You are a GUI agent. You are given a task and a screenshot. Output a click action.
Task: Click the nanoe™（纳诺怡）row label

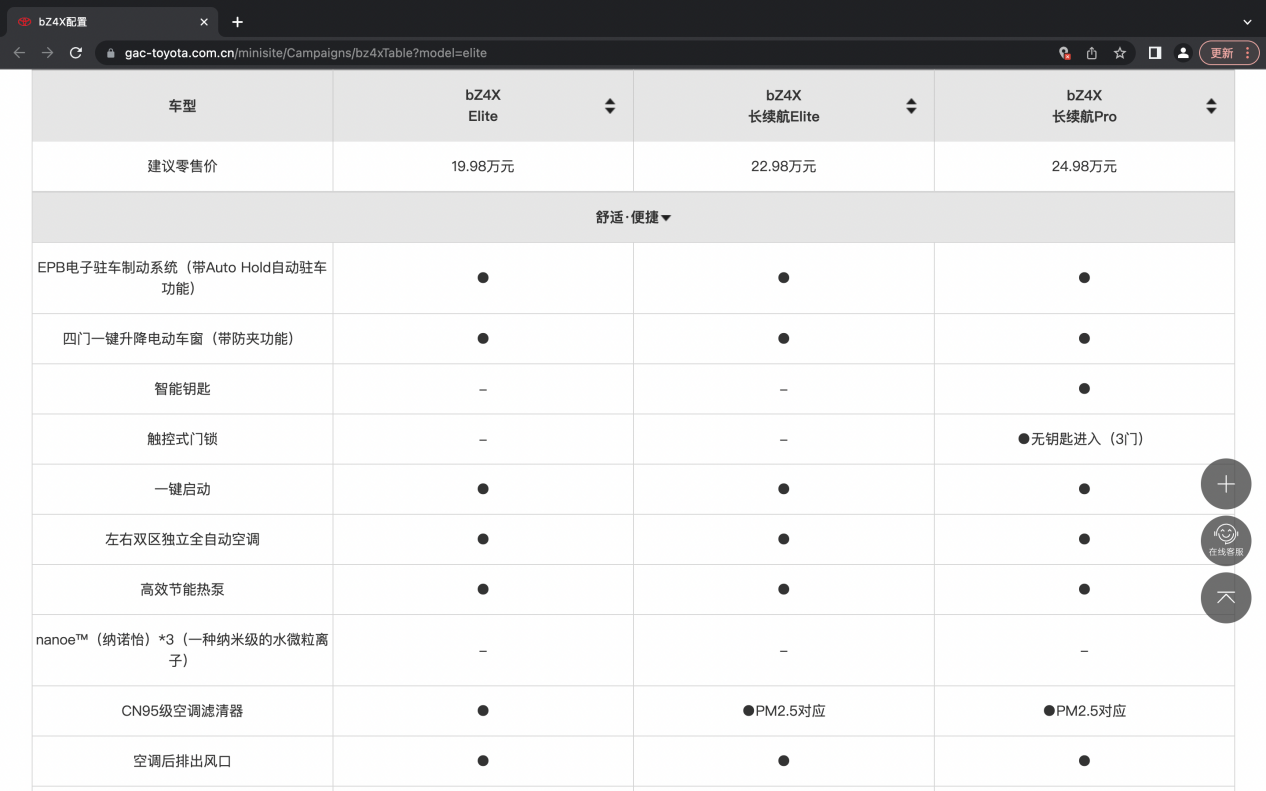pyautogui.click(x=182, y=650)
